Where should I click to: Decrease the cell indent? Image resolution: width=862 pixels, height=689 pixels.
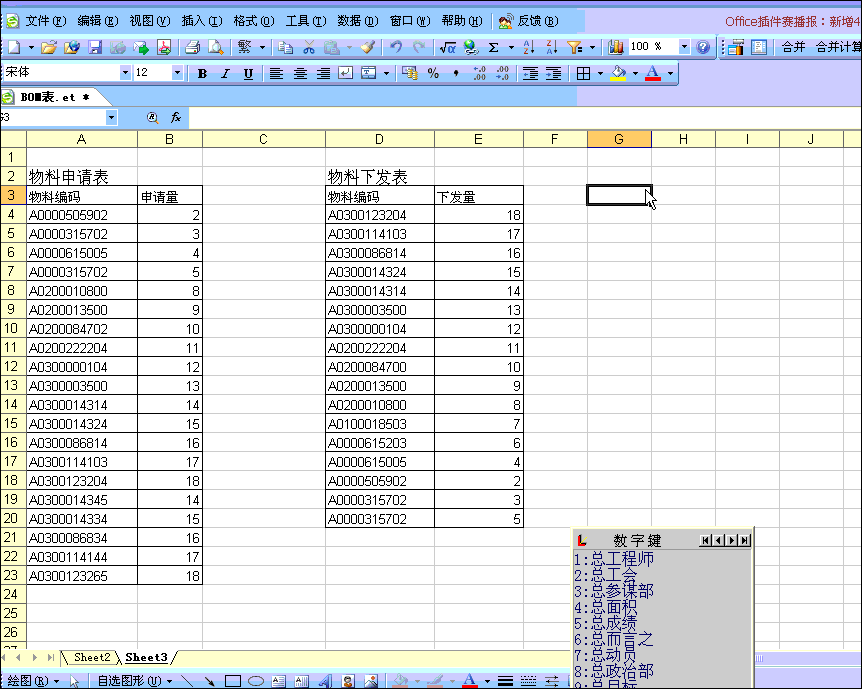pos(531,73)
